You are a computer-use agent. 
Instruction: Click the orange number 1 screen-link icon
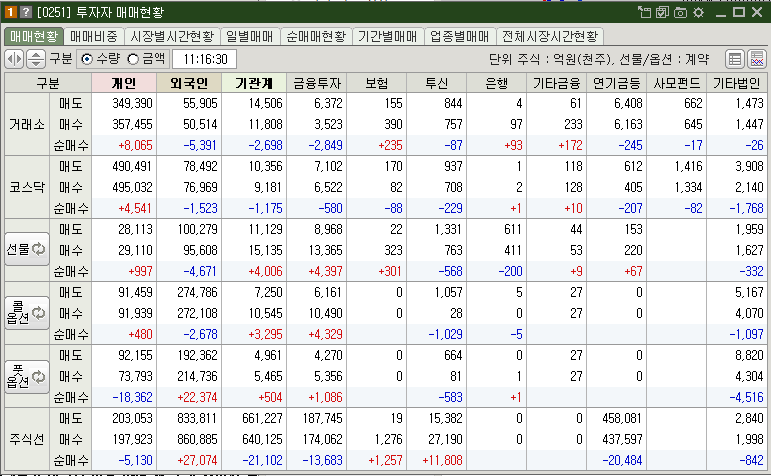pos(11,12)
